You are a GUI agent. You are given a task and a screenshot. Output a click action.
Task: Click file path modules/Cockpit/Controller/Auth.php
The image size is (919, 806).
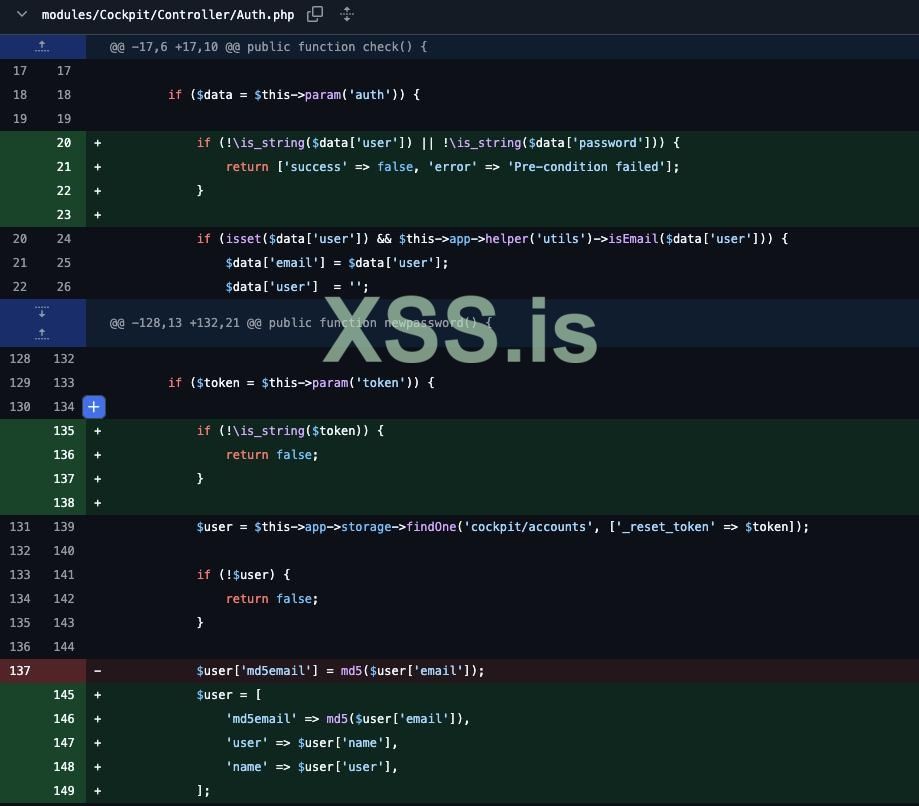[x=168, y=15]
